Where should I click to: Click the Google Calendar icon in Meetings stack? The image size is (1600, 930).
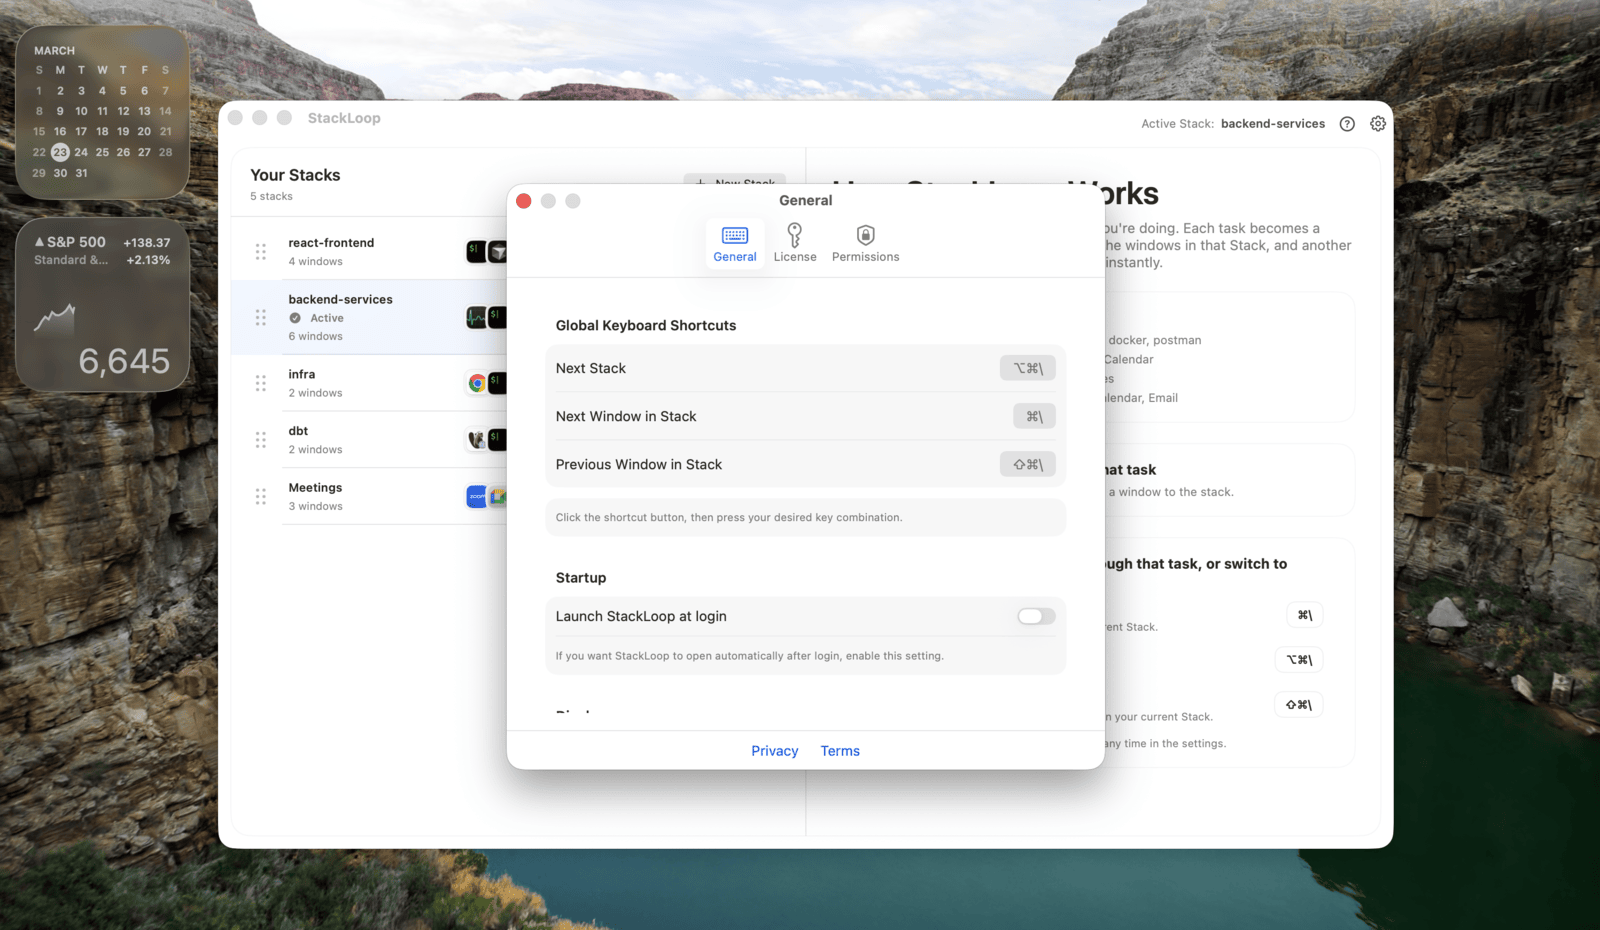tap(498, 497)
